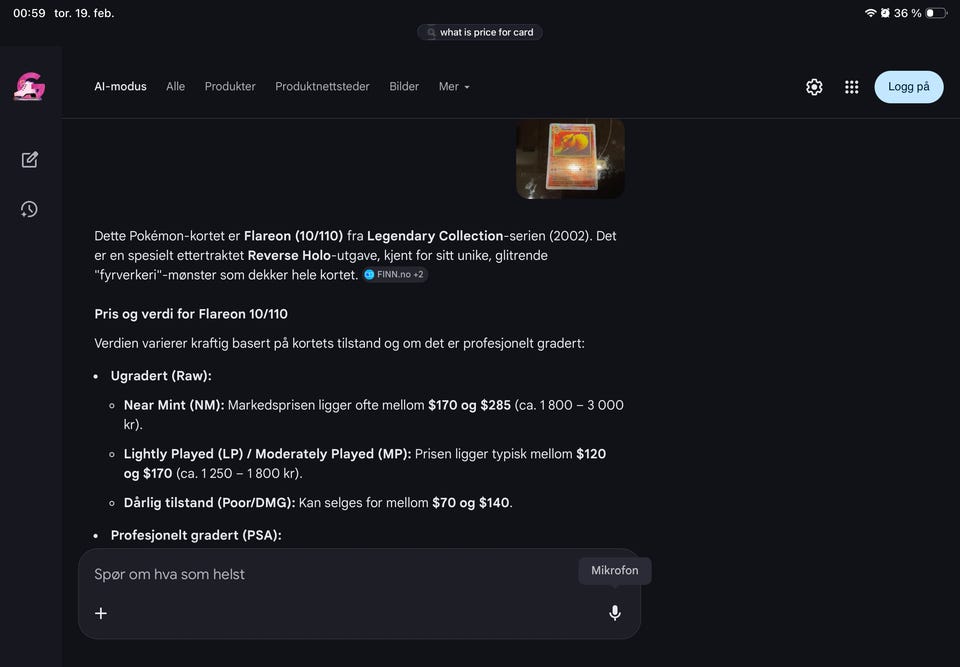The image size is (960, 667).
Task: Click the 'Reverse Holo' bold text
Action: pos(289,255)
